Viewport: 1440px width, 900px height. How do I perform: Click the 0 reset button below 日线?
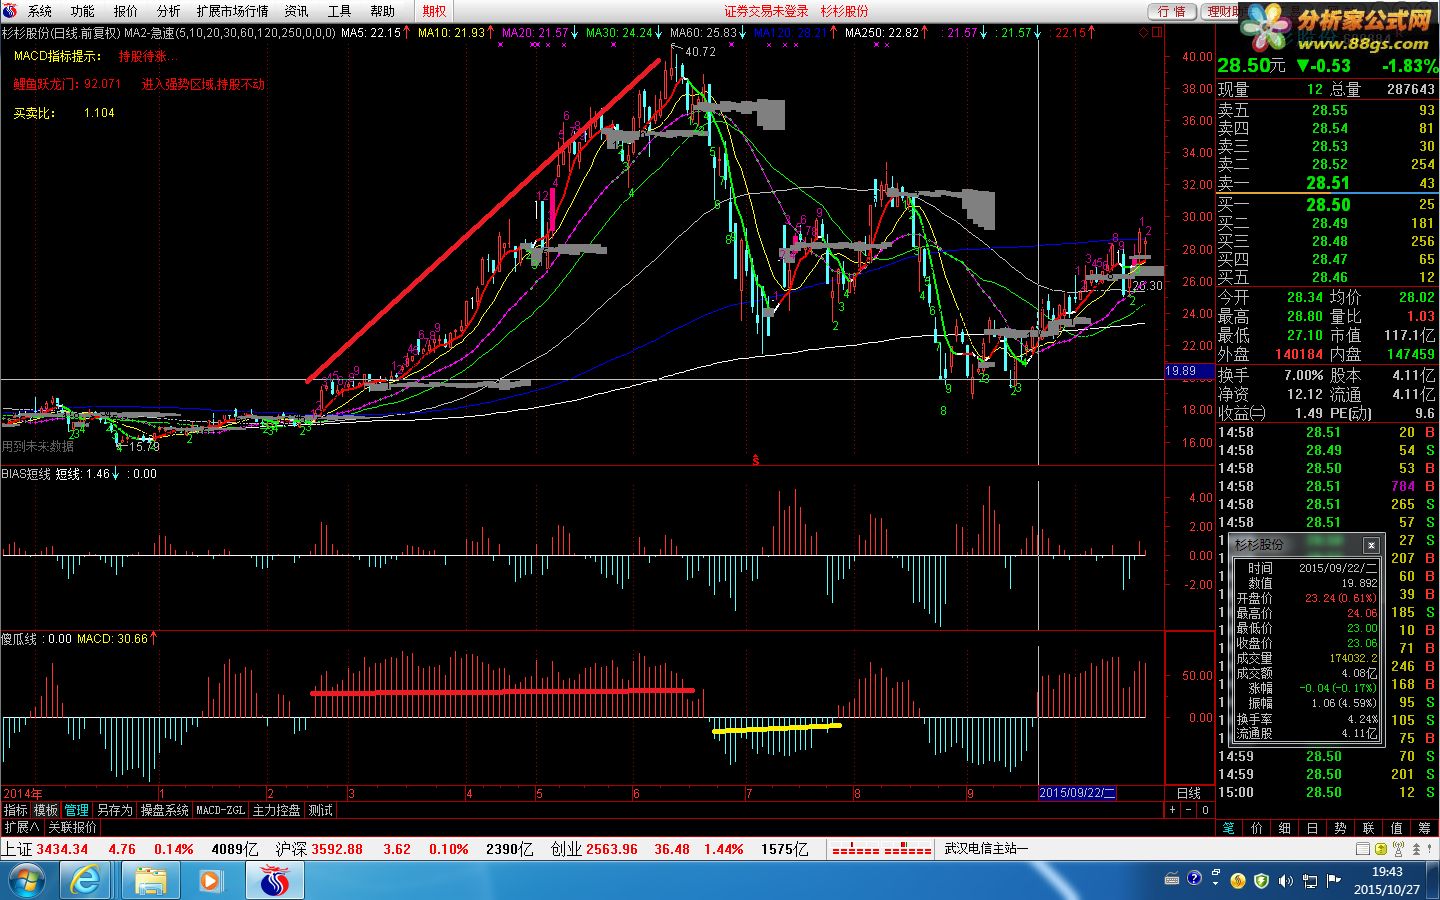tap(1205, 810)
